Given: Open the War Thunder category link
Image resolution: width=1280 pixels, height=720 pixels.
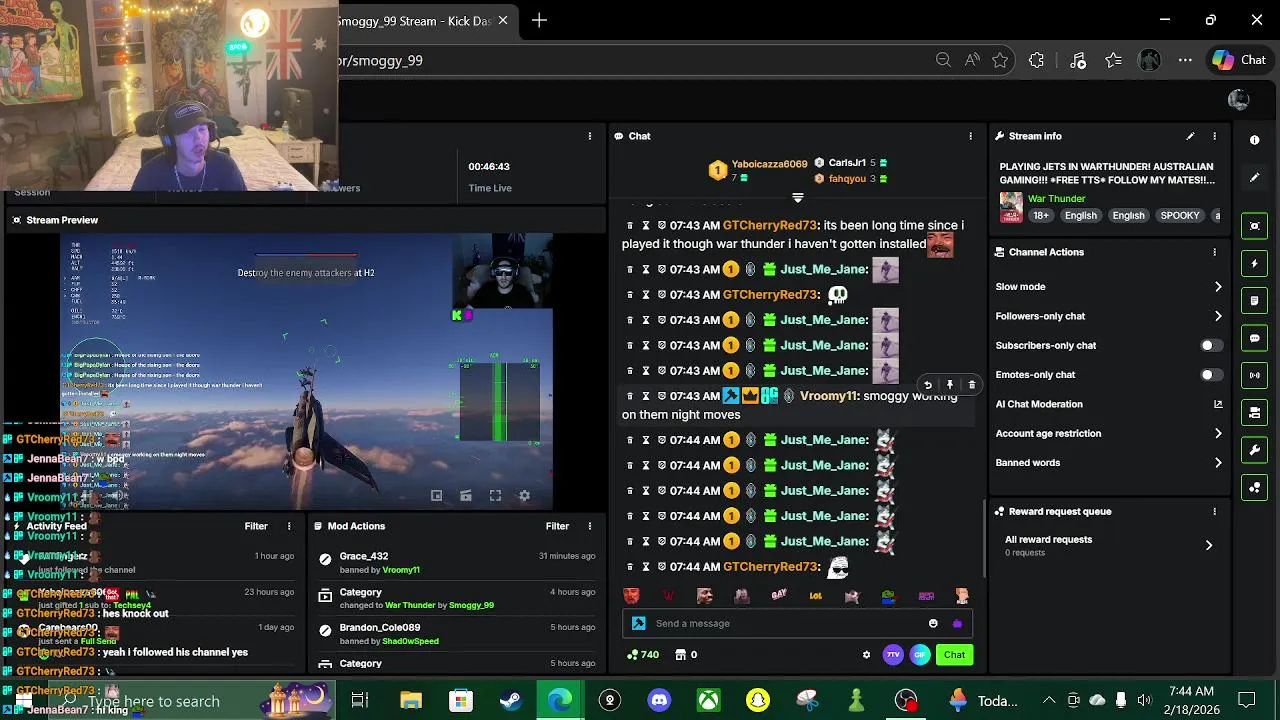Looking at the screenshot, I should point(1056,199).
